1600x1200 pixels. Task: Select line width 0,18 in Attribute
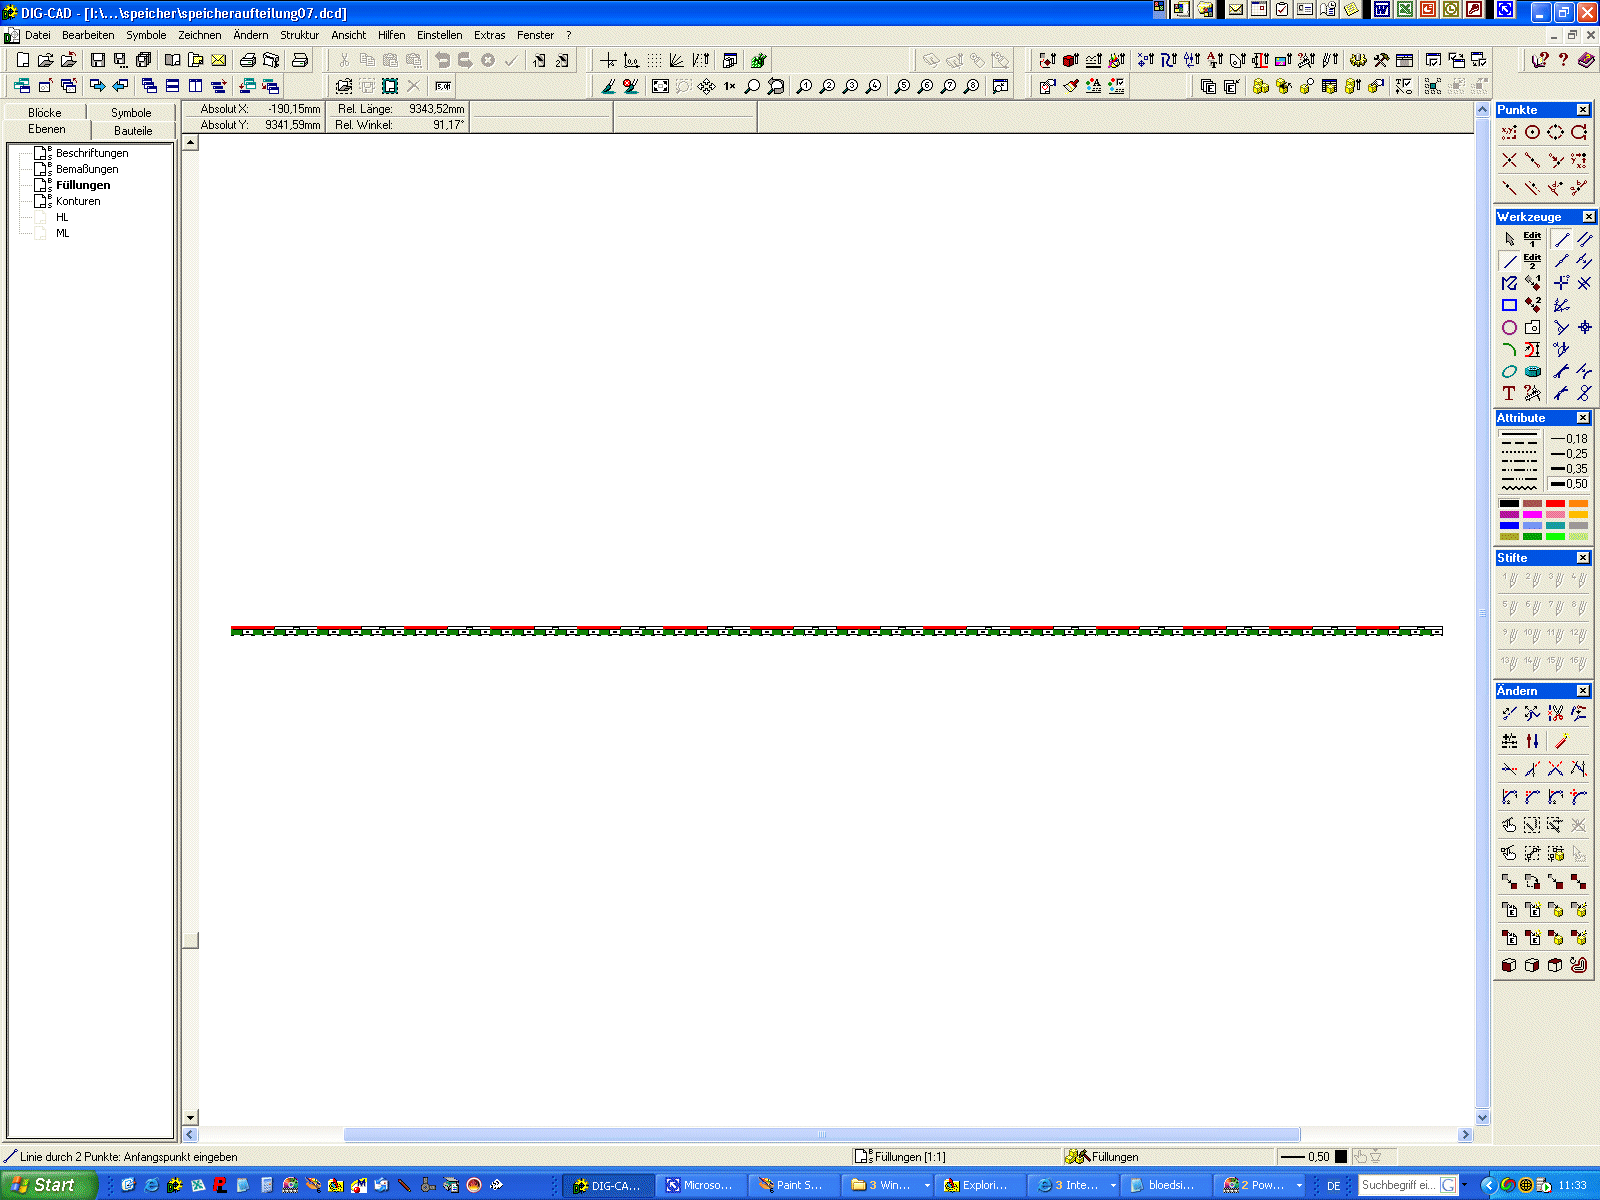click(x=1569, y=439)
